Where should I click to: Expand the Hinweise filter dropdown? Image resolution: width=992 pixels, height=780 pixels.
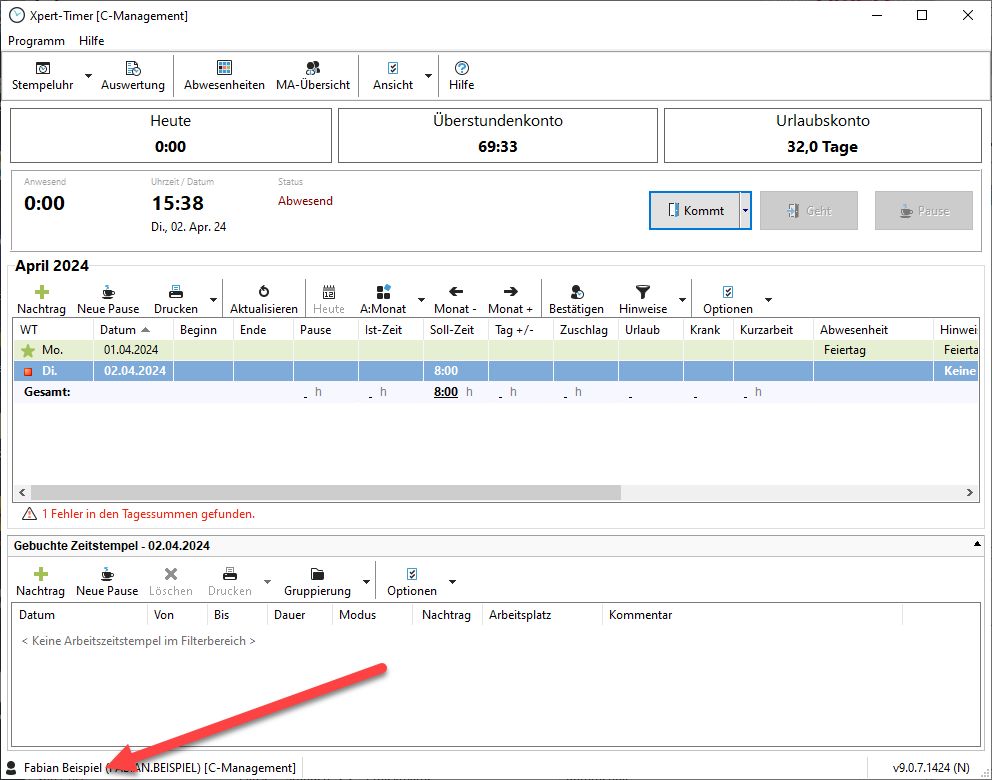[683, 300]
